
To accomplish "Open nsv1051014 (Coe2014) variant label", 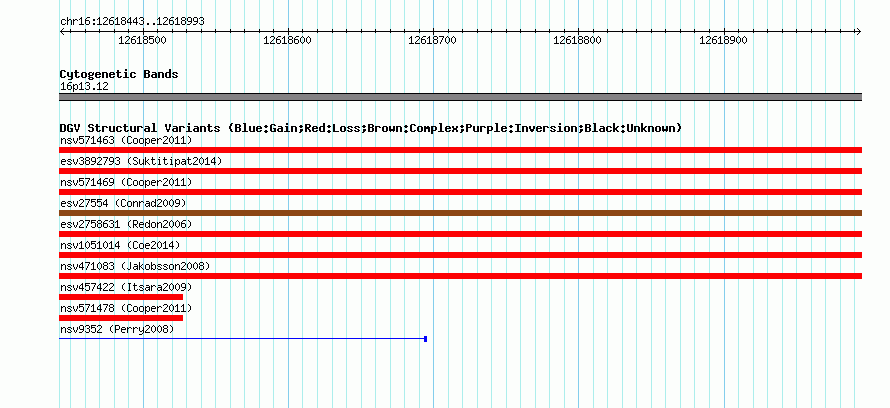I will coord(120,245).
